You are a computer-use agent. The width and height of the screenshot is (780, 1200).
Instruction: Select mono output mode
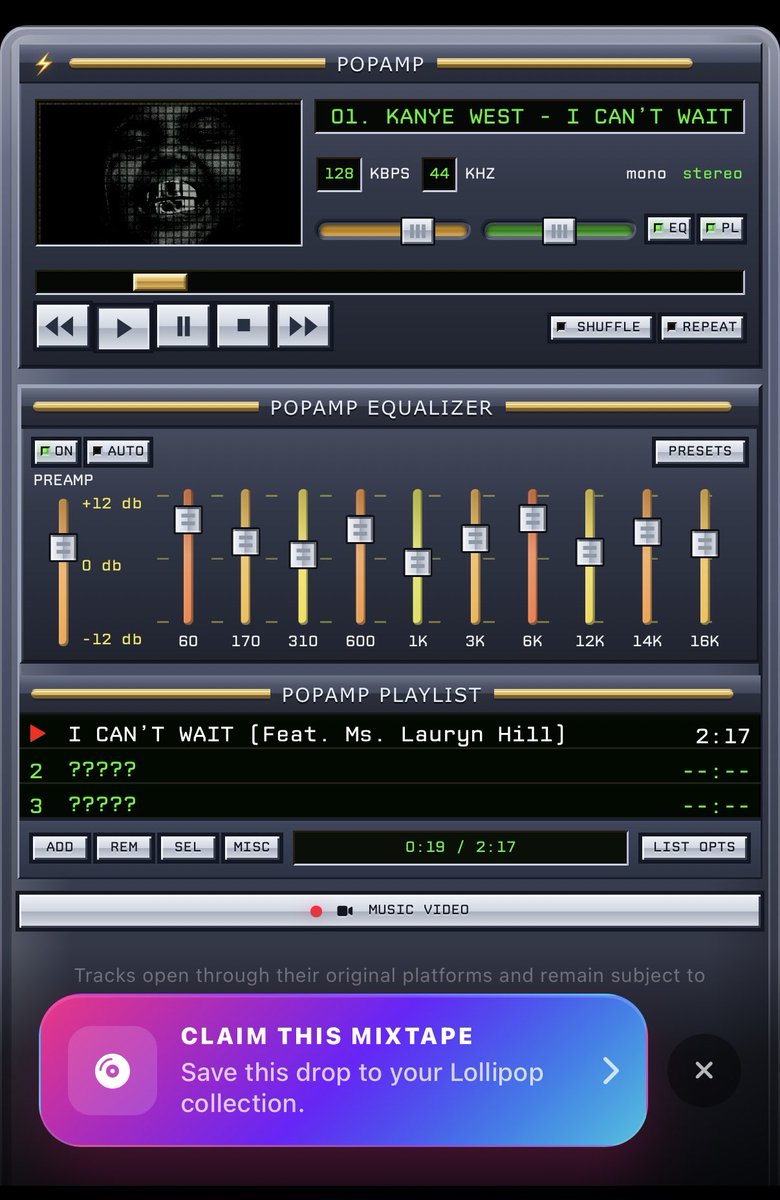[646, 174]
